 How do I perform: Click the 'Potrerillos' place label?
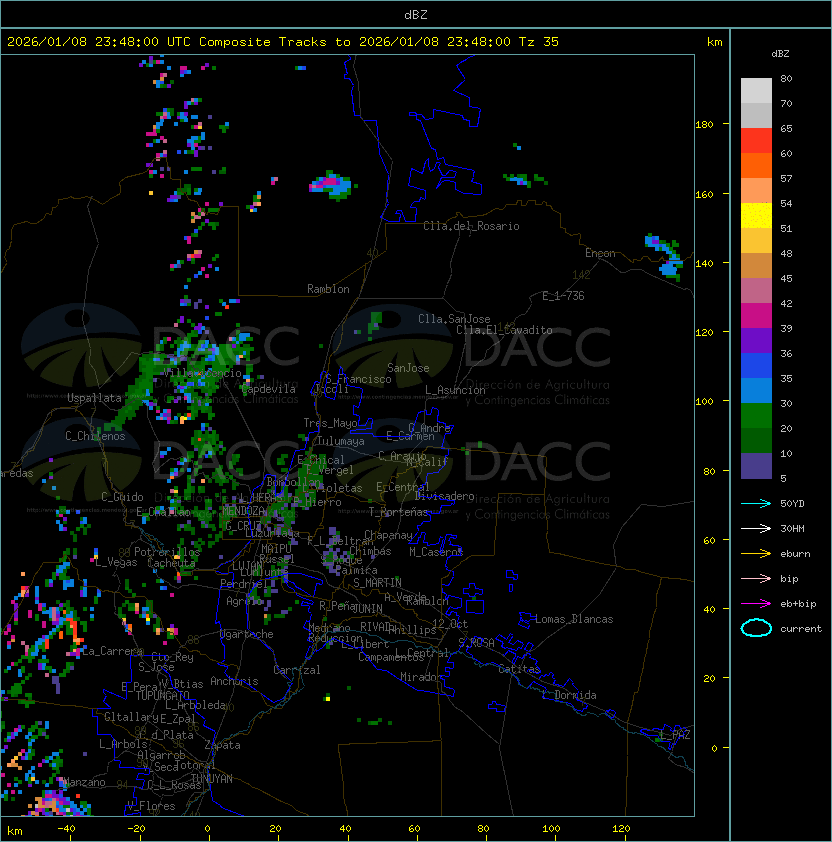pos(167,552)
